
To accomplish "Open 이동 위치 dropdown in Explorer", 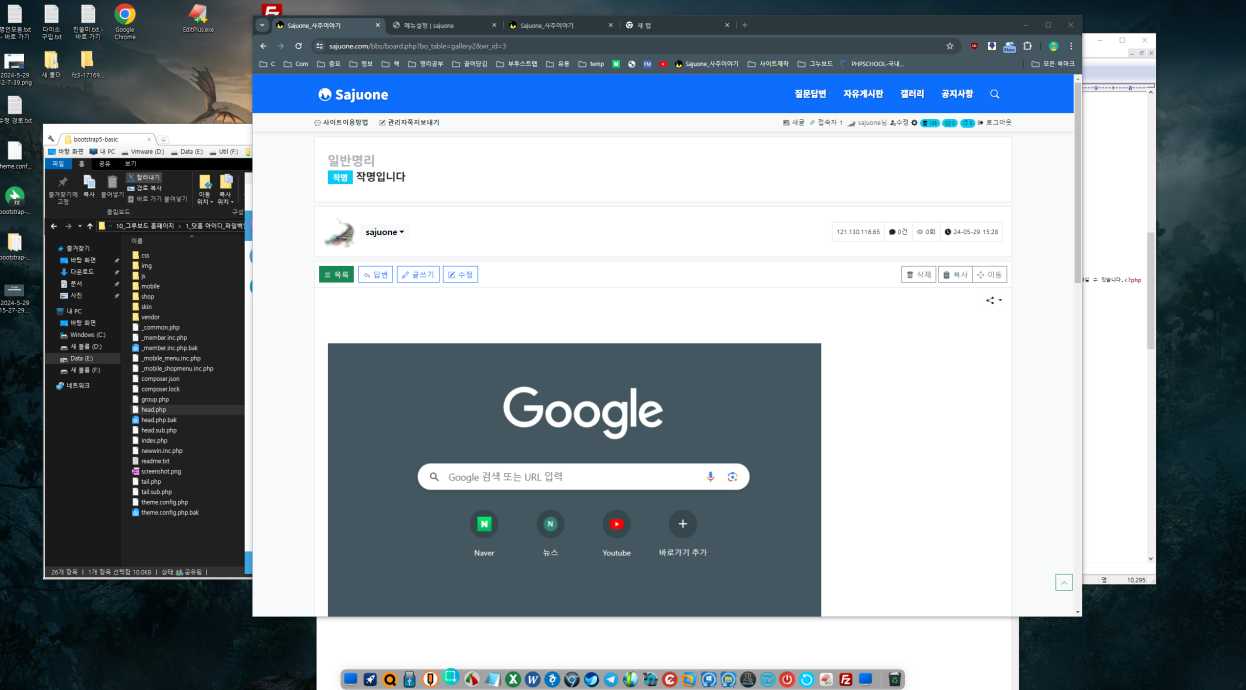I will pos(204,188).
